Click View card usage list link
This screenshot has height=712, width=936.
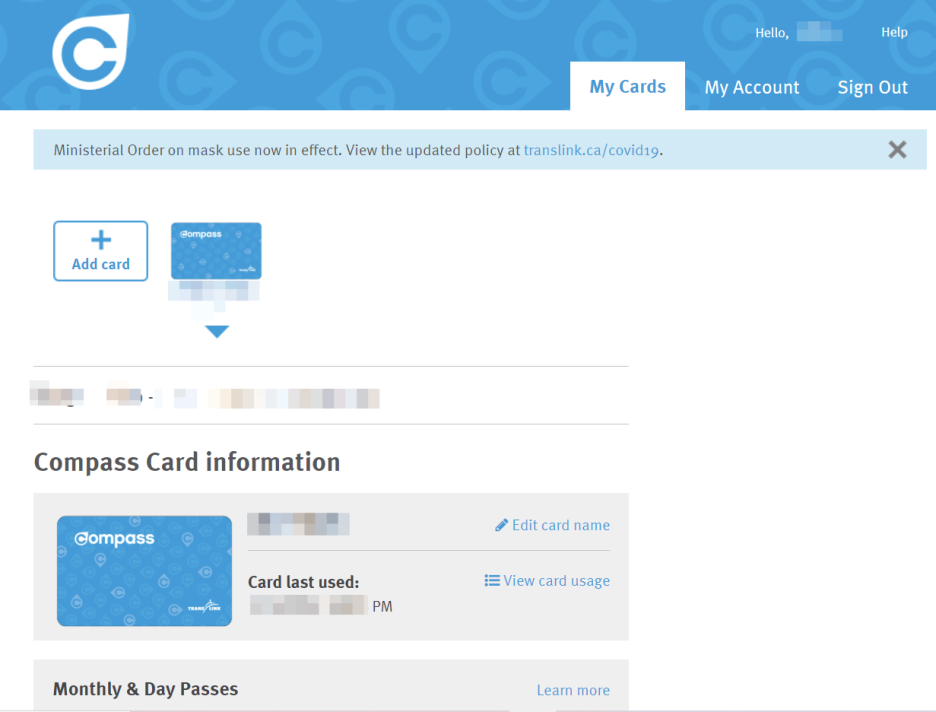pyautogui.click(x=547, y=581)
